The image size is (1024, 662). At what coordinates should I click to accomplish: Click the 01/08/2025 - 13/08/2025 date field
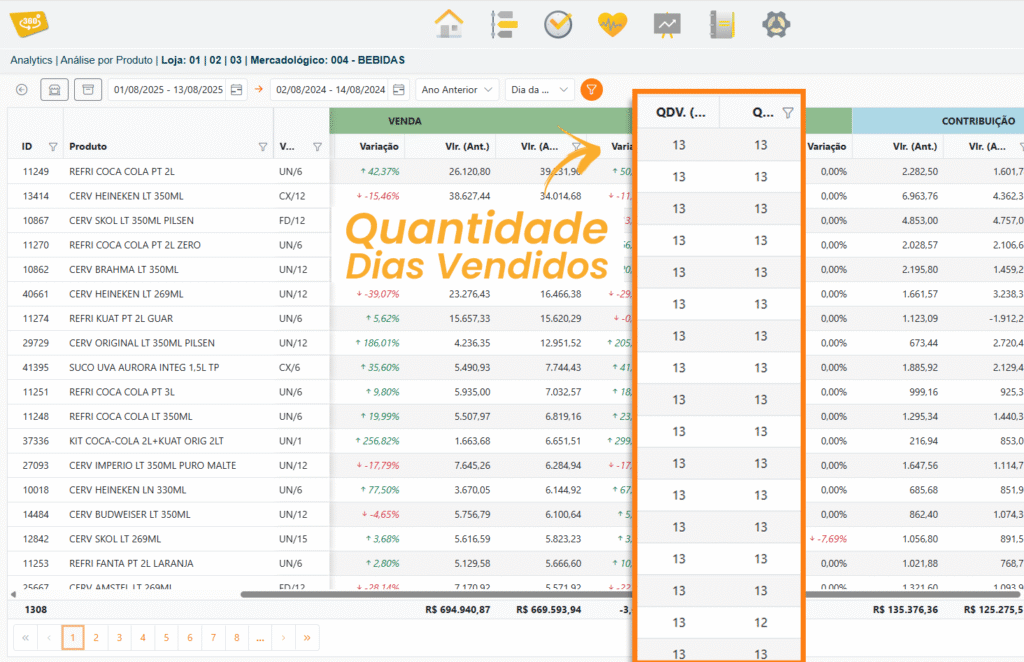coord(168,89)
